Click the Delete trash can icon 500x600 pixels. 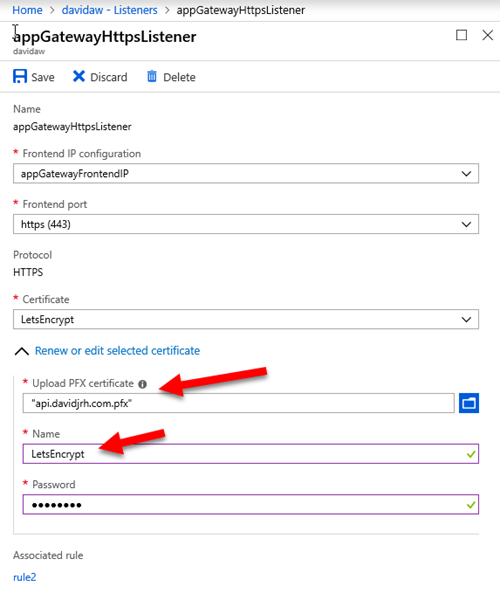152,76
